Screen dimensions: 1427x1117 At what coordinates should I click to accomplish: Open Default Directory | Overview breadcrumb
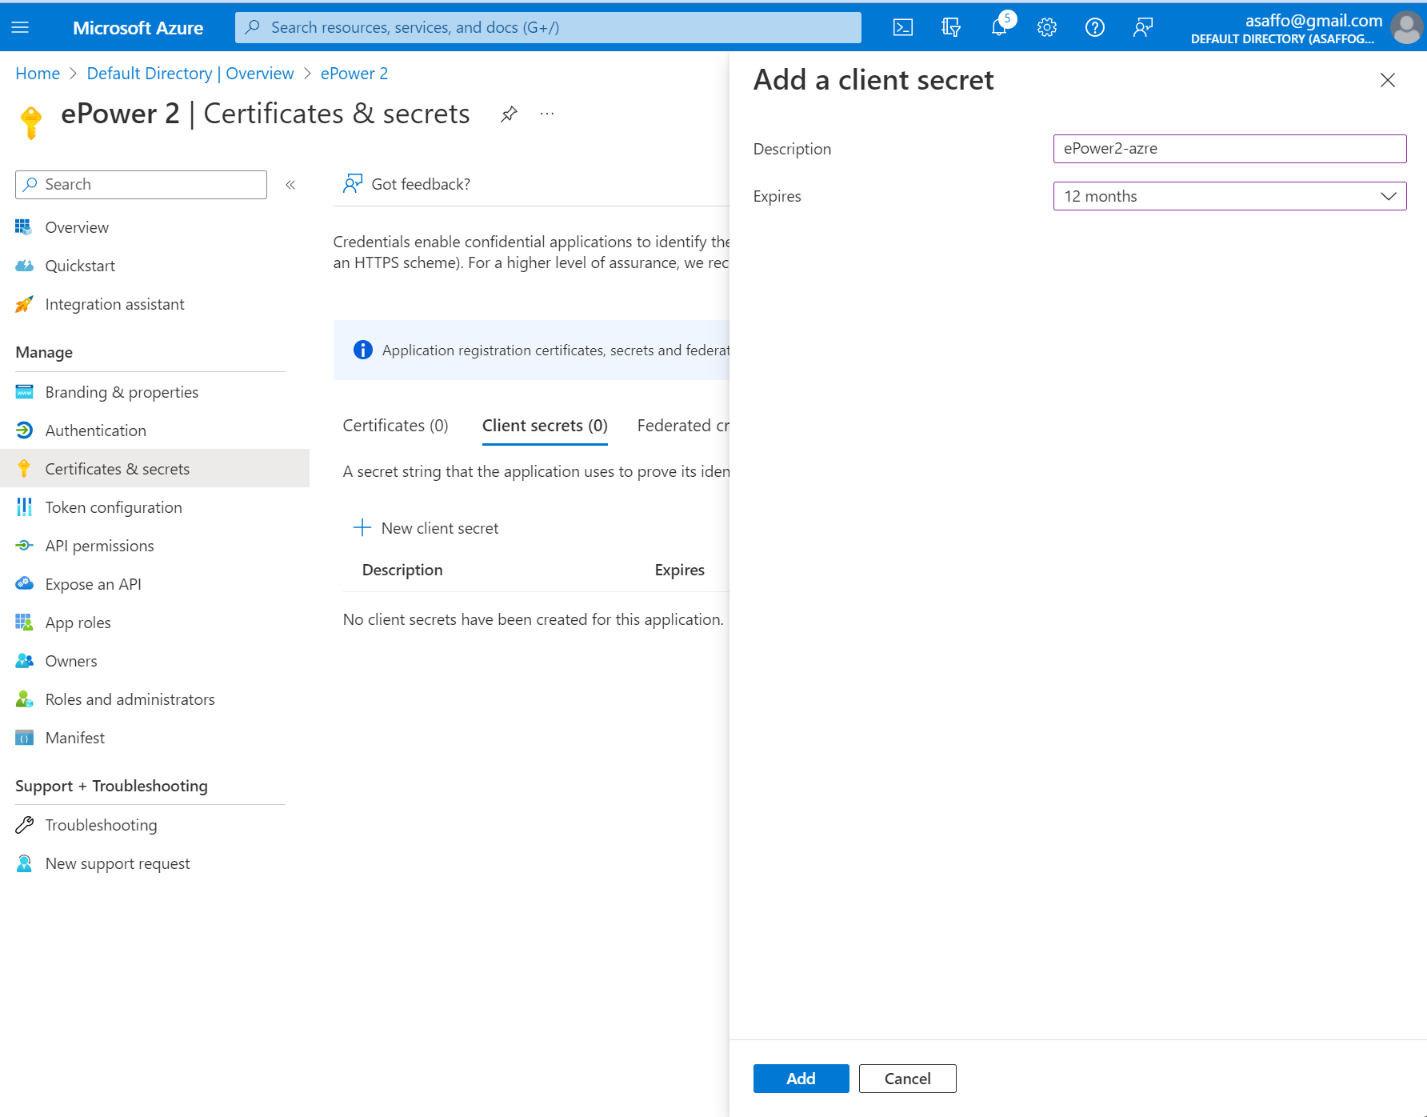click(x=190, y=73)
